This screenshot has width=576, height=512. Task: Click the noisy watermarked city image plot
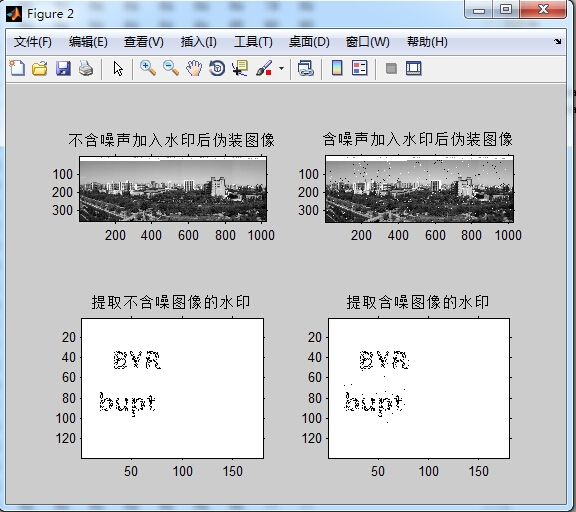[x=419, y=189]
